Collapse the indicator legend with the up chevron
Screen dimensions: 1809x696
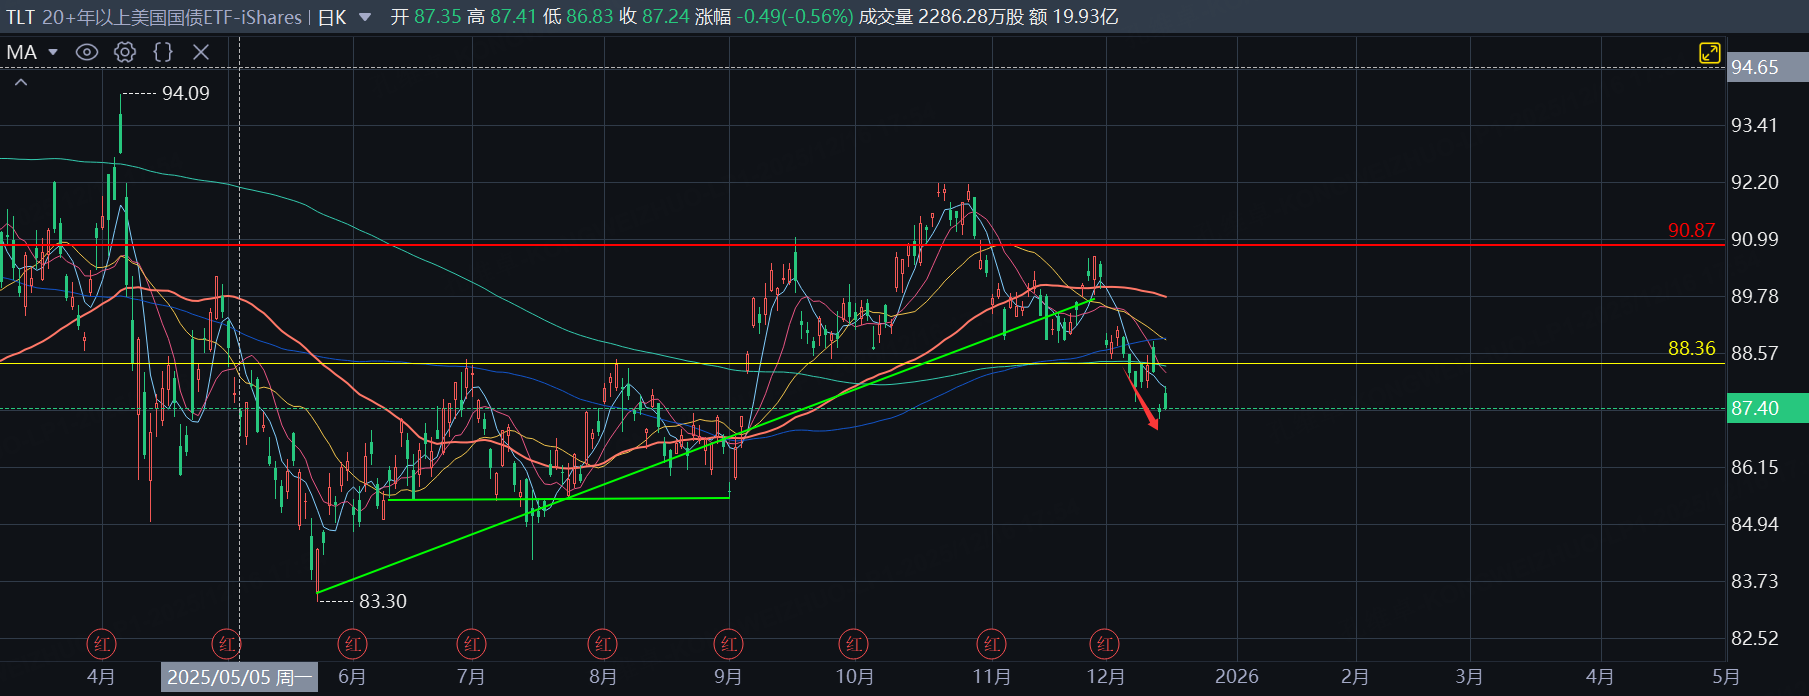coord(21,83)
